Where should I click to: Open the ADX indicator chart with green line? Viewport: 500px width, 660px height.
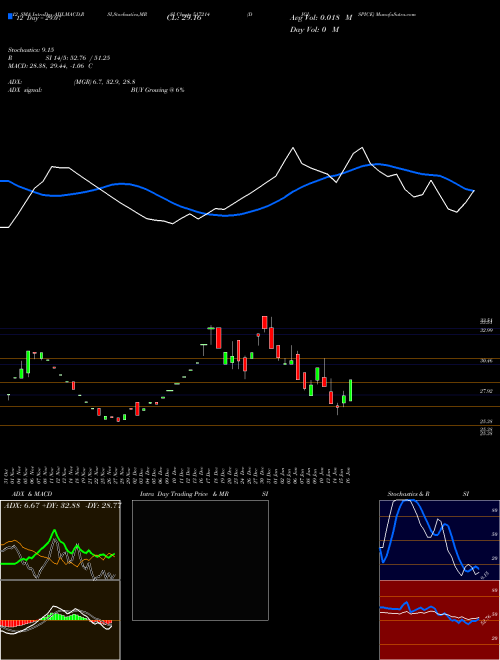click(x=60, y=540)
